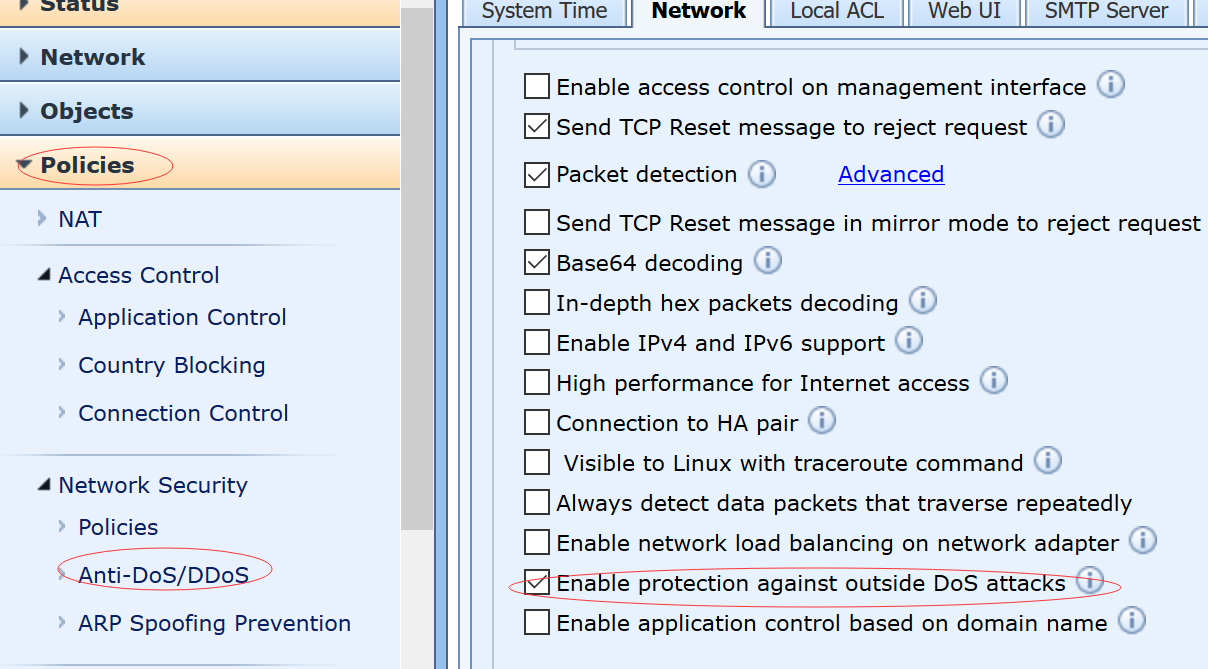Enable access control on management interface checkbox
The width and height of the screenshot is (1208, 669).
tap(537, 86)
